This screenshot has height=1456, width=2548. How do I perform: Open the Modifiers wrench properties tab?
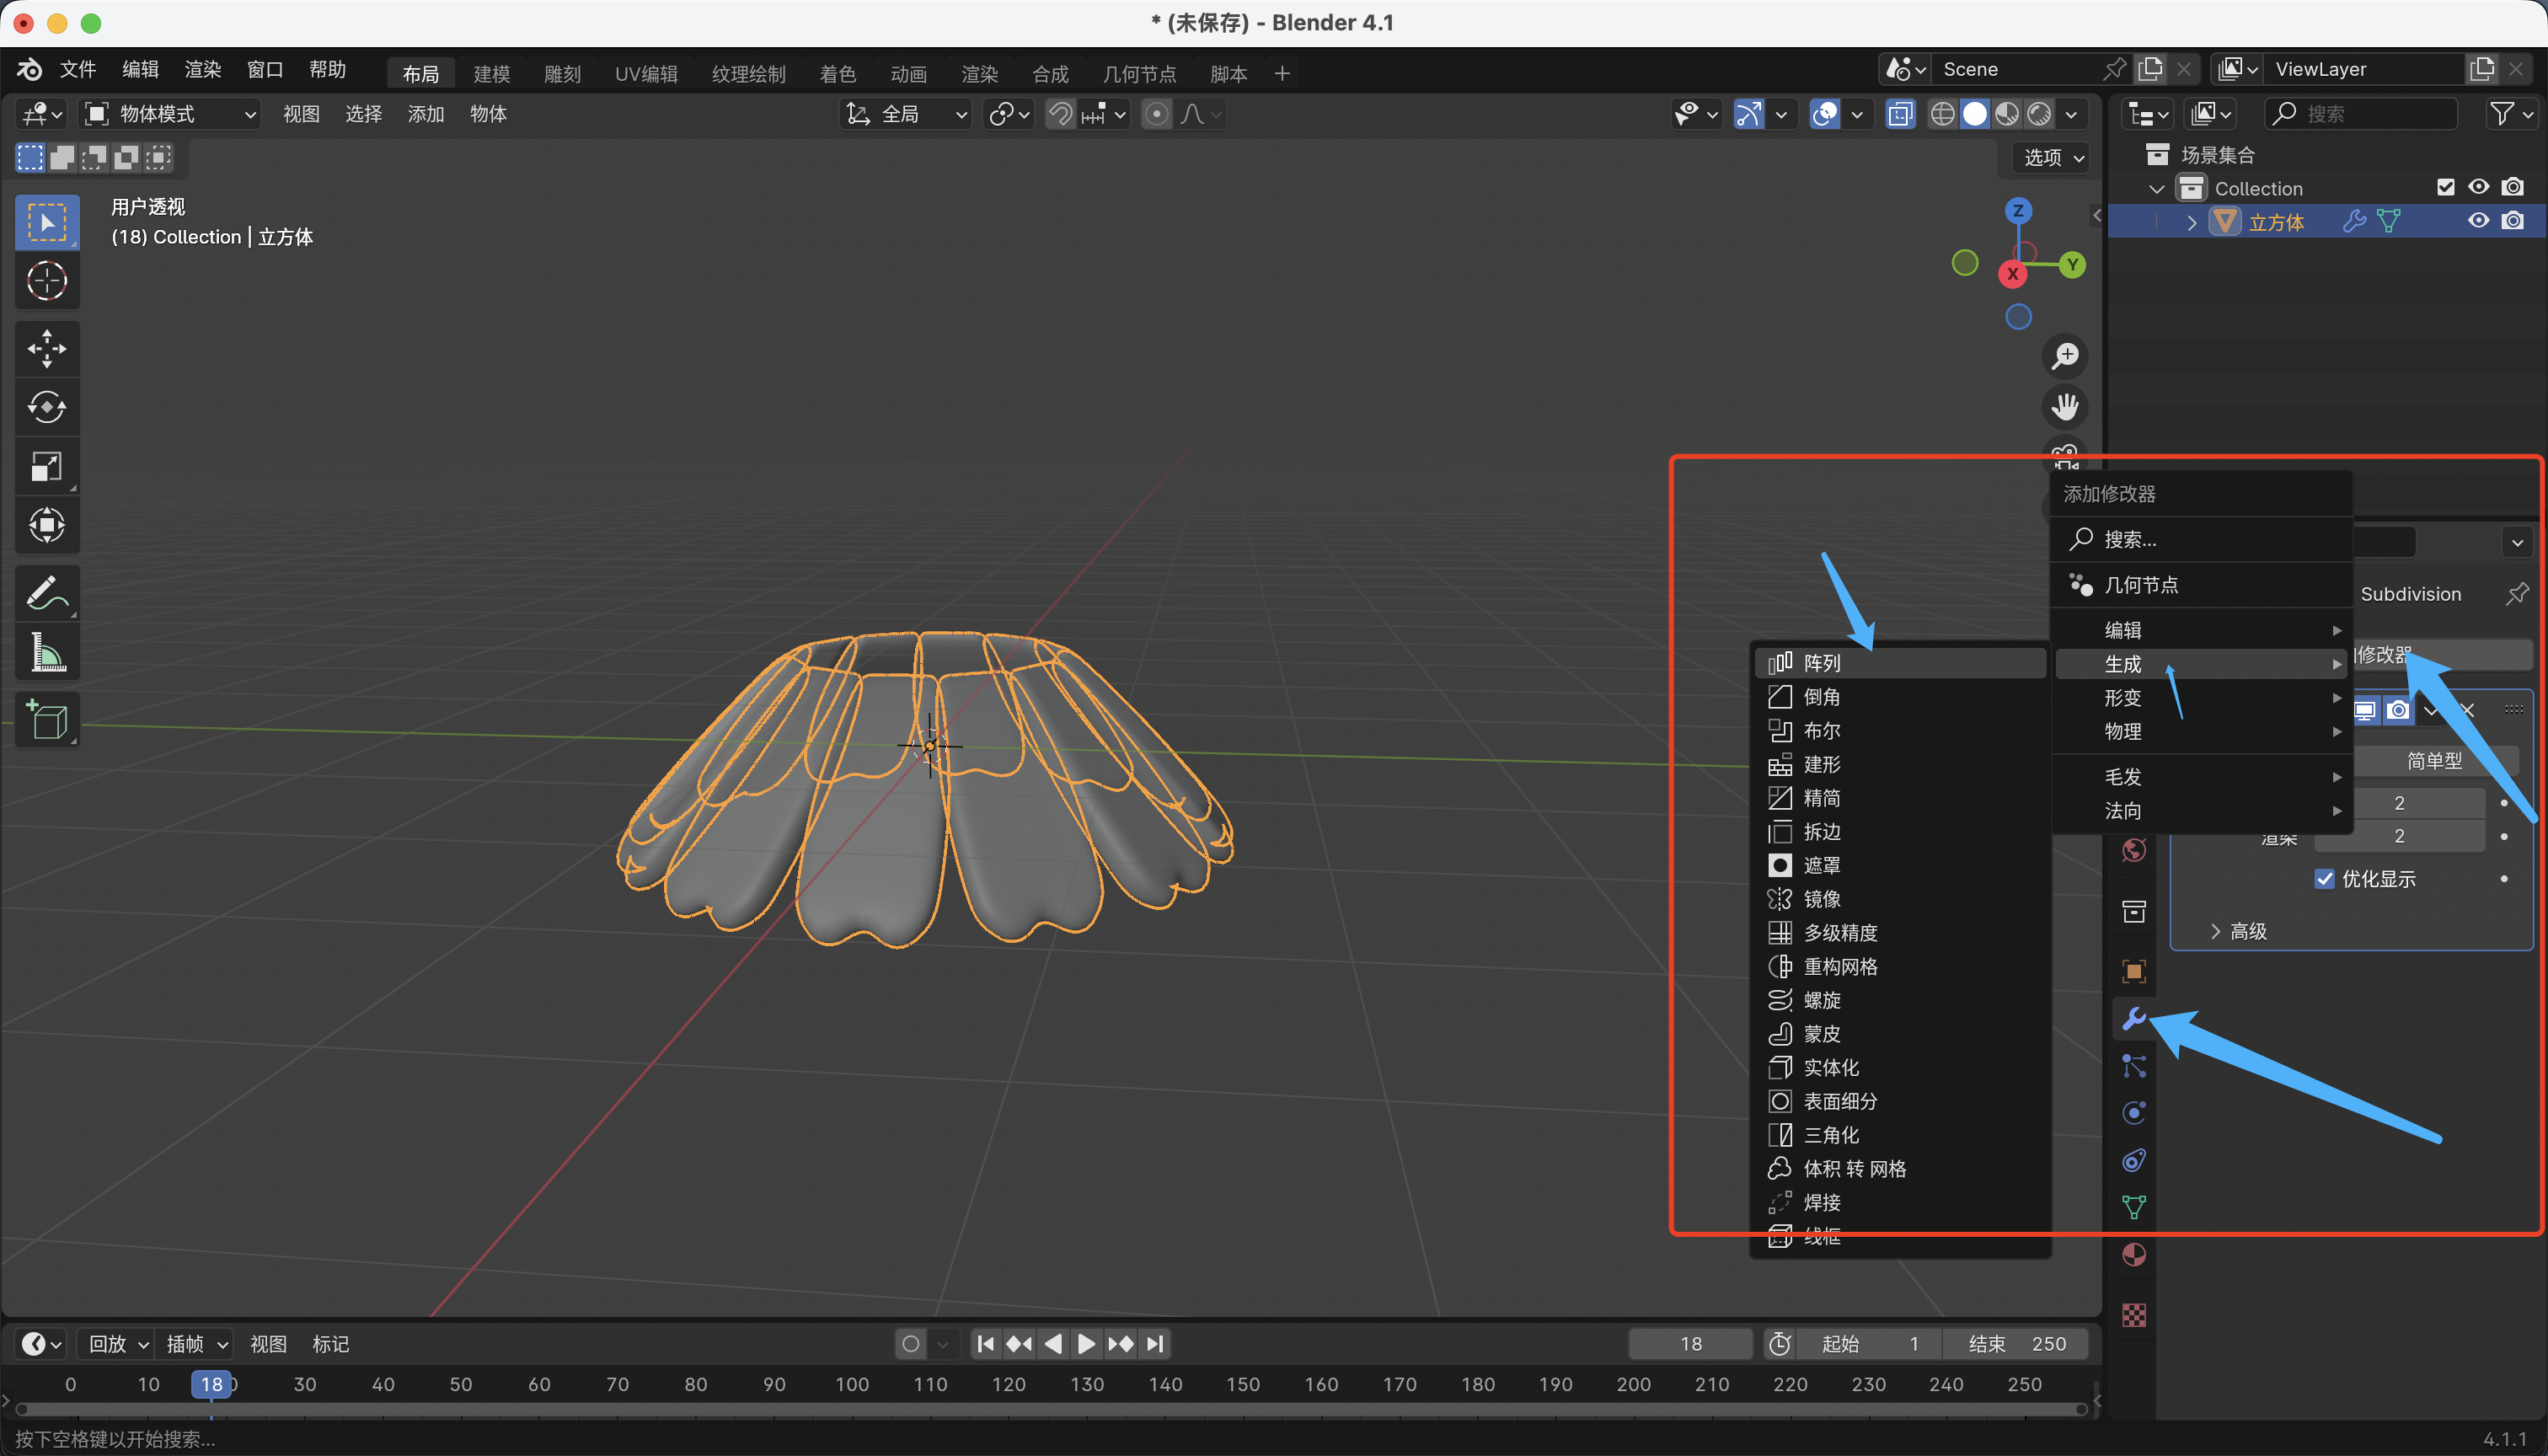tap(2133, 1018)
